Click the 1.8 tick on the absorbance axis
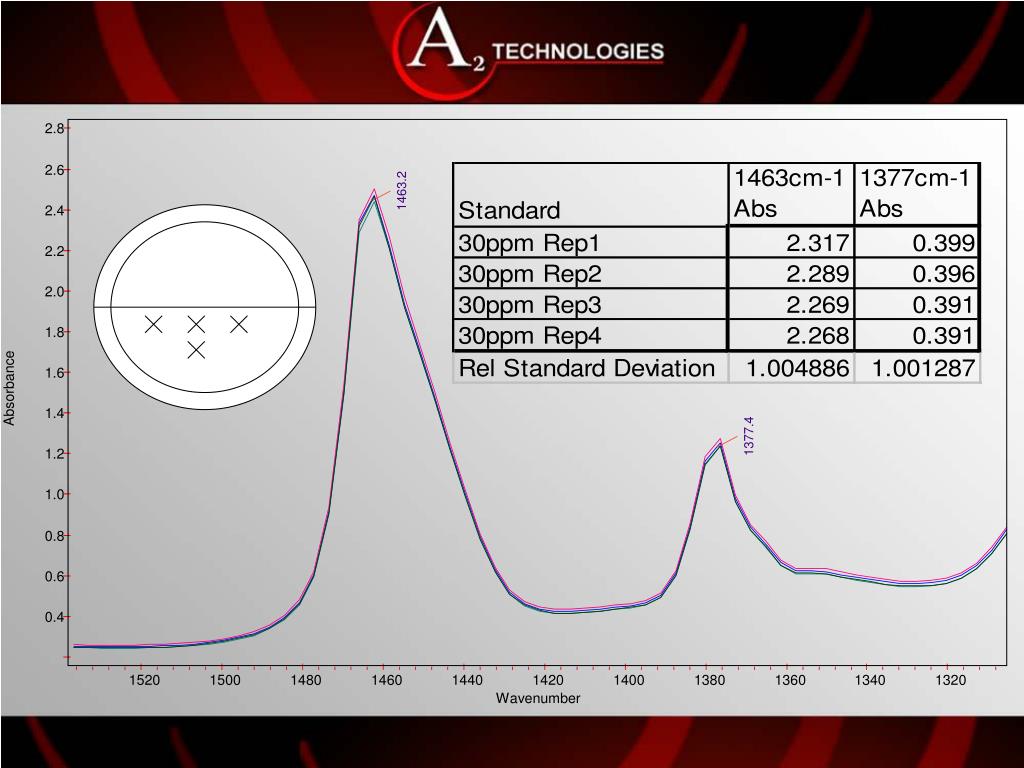This screenshot has height=768, width=1024. click(x=54, y=332)
